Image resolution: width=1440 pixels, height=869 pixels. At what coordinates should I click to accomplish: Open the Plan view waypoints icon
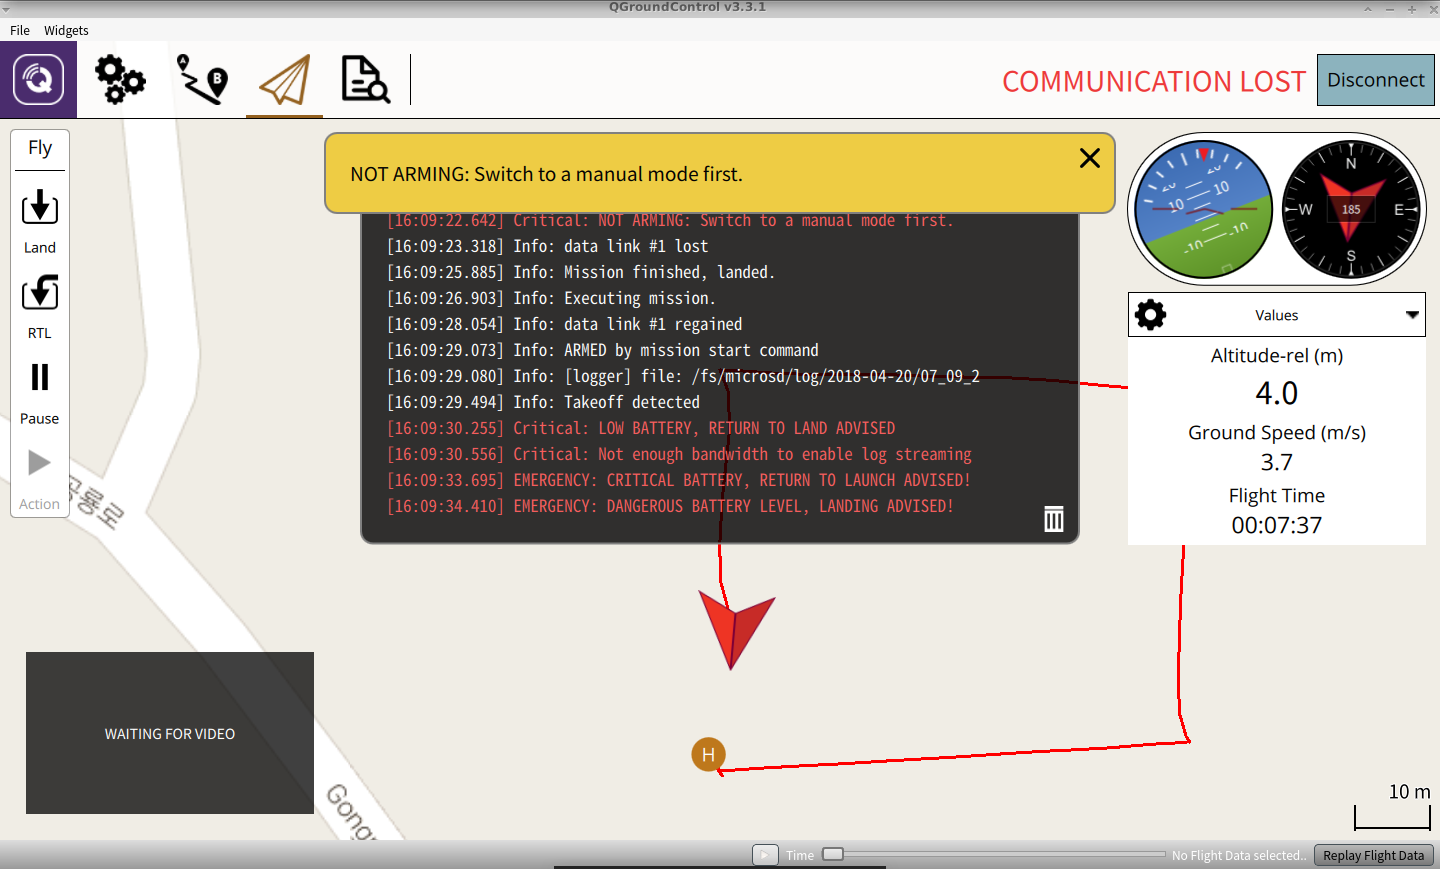point(202,80)
